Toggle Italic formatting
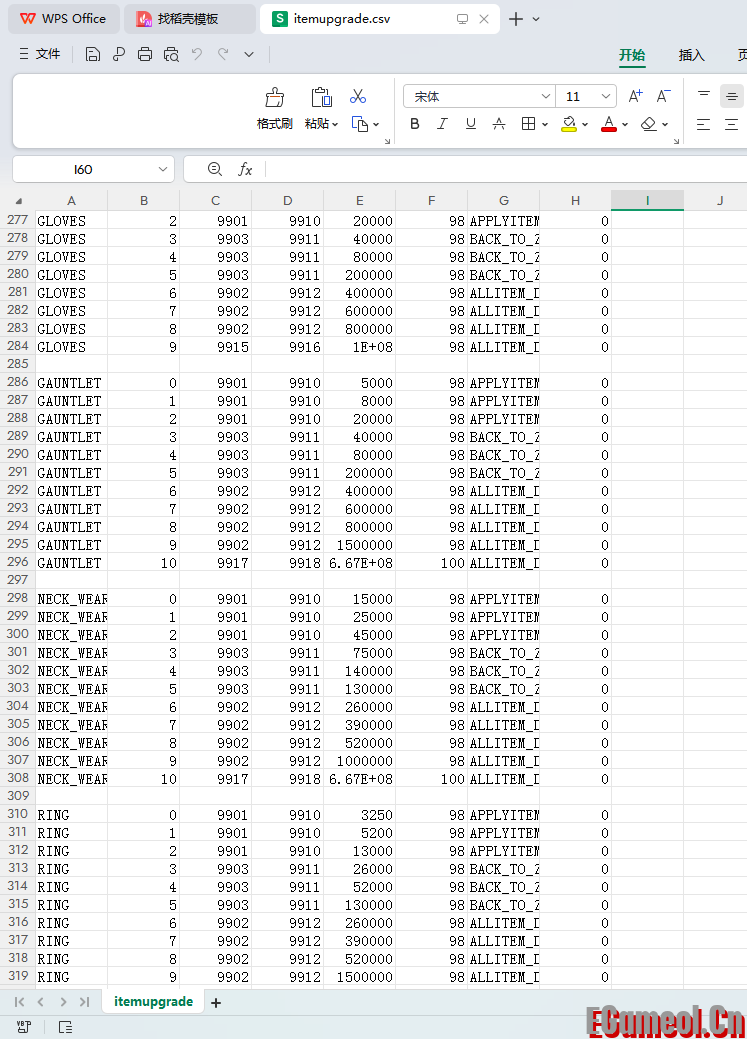The height and width of the screenshot is (1039, 747). pyautogui.click(x=443, y=124)
